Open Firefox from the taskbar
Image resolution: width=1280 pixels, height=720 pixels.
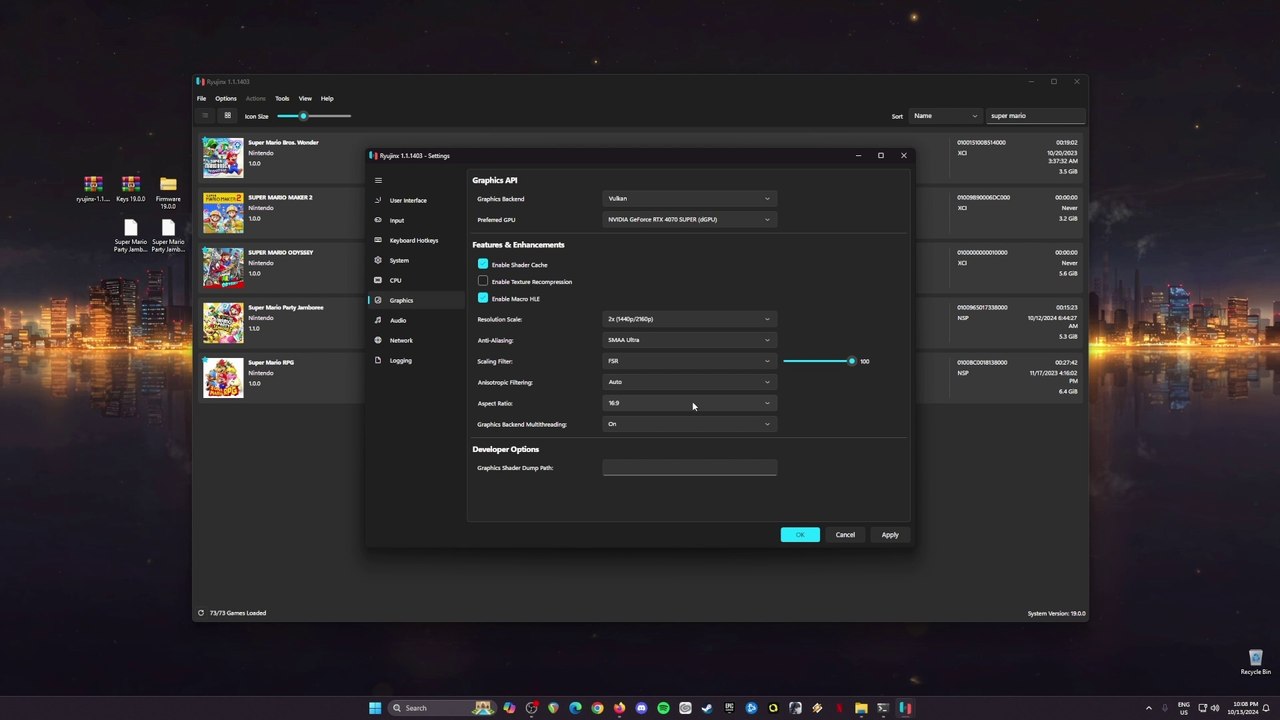click(x=619, y=708)
